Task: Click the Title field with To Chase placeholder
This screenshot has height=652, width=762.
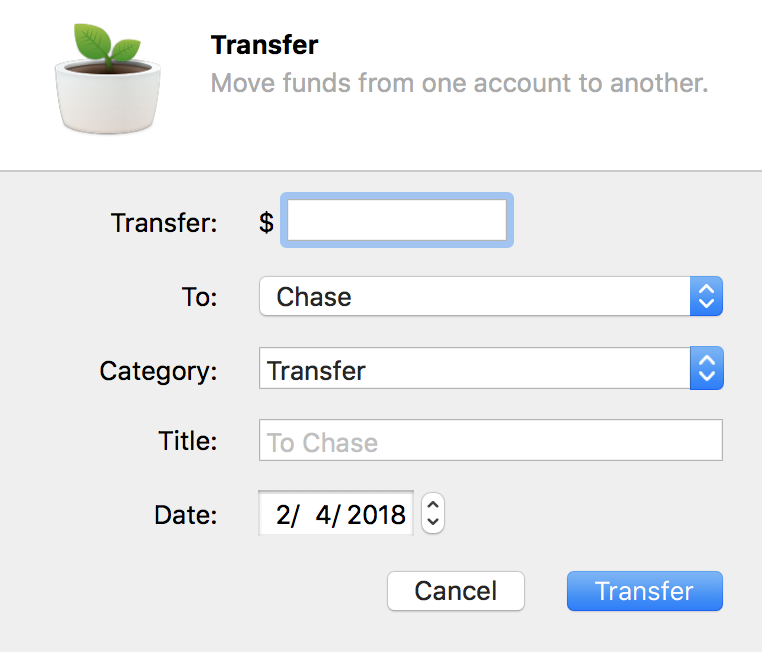Action: click(x=491, y=440)
